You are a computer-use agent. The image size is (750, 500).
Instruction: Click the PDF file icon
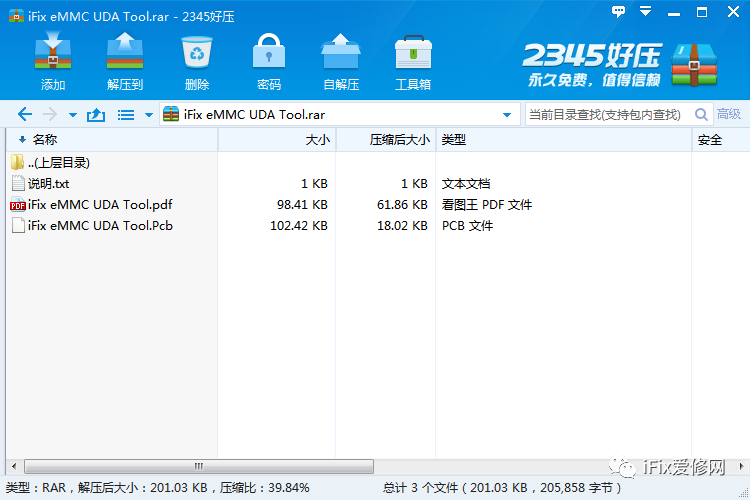18,205
